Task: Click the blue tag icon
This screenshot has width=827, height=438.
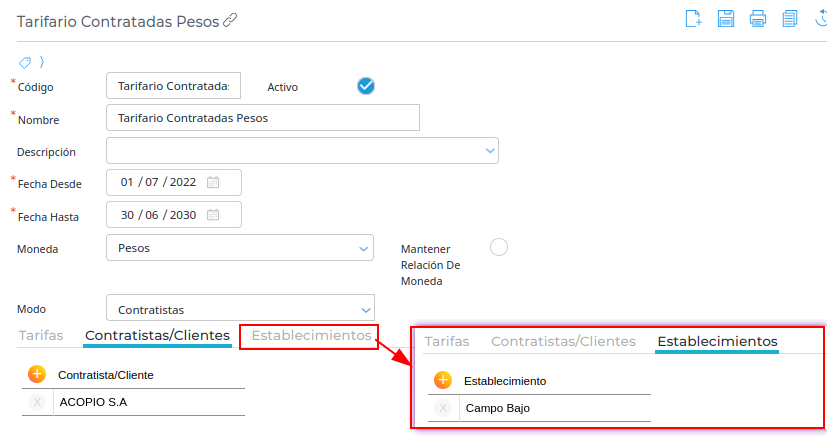Action: tap(25, 63)
